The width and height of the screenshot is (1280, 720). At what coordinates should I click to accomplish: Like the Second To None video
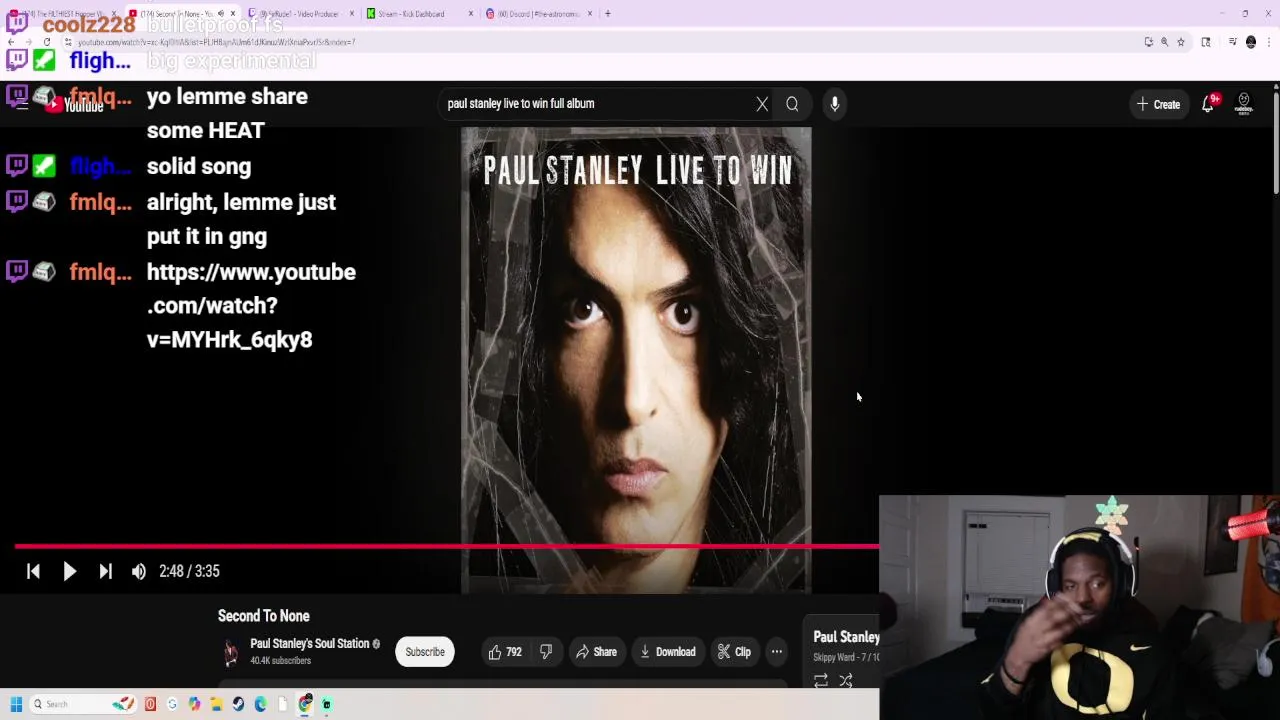[x=505, y=652]
